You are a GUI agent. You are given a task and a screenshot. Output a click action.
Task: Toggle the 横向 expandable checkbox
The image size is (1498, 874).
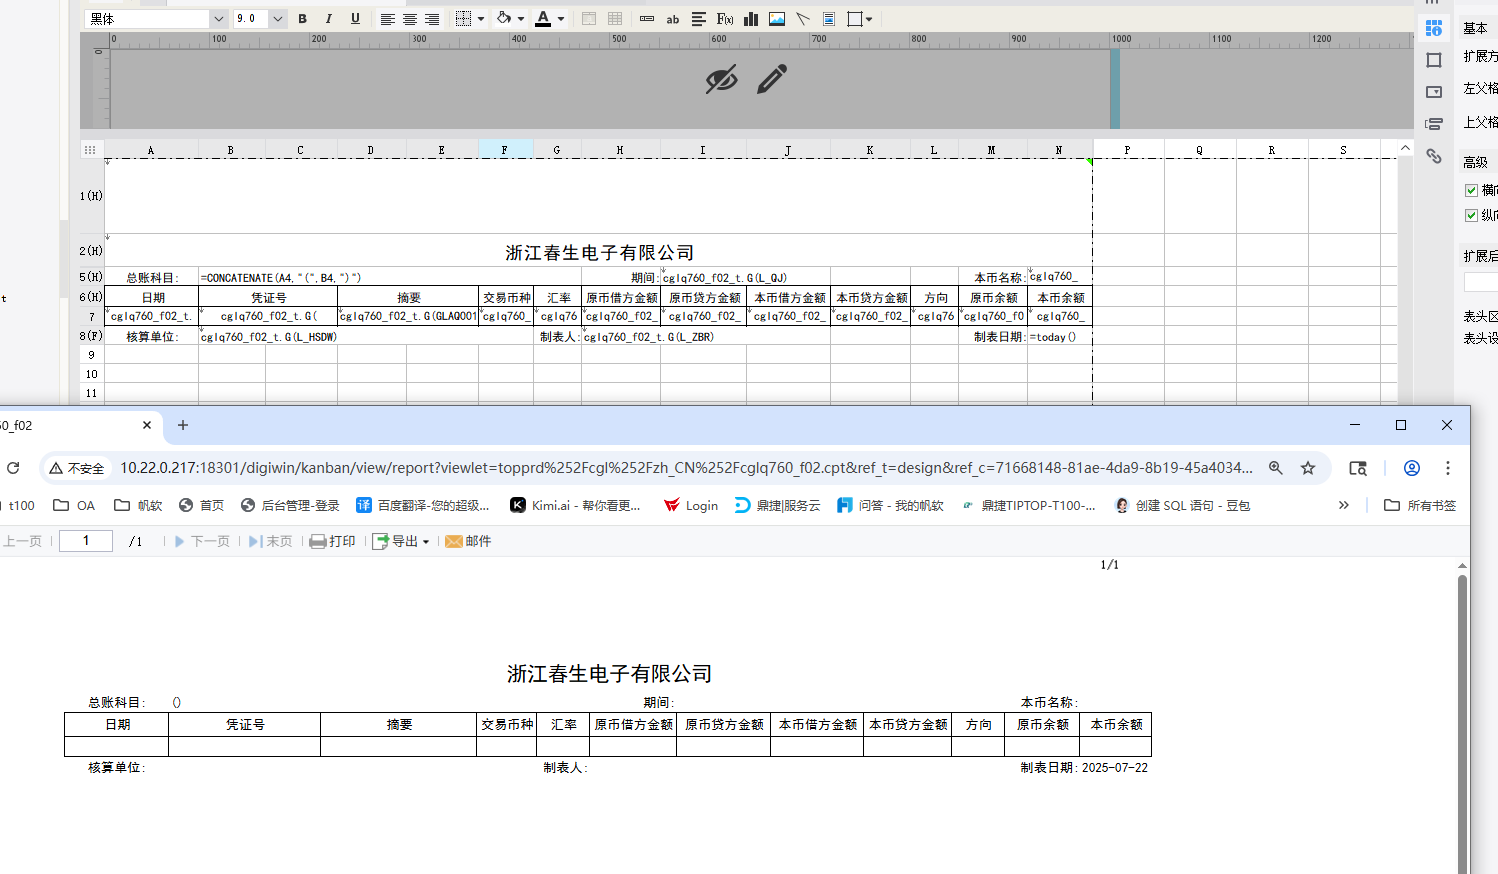tap(1471, 190)
